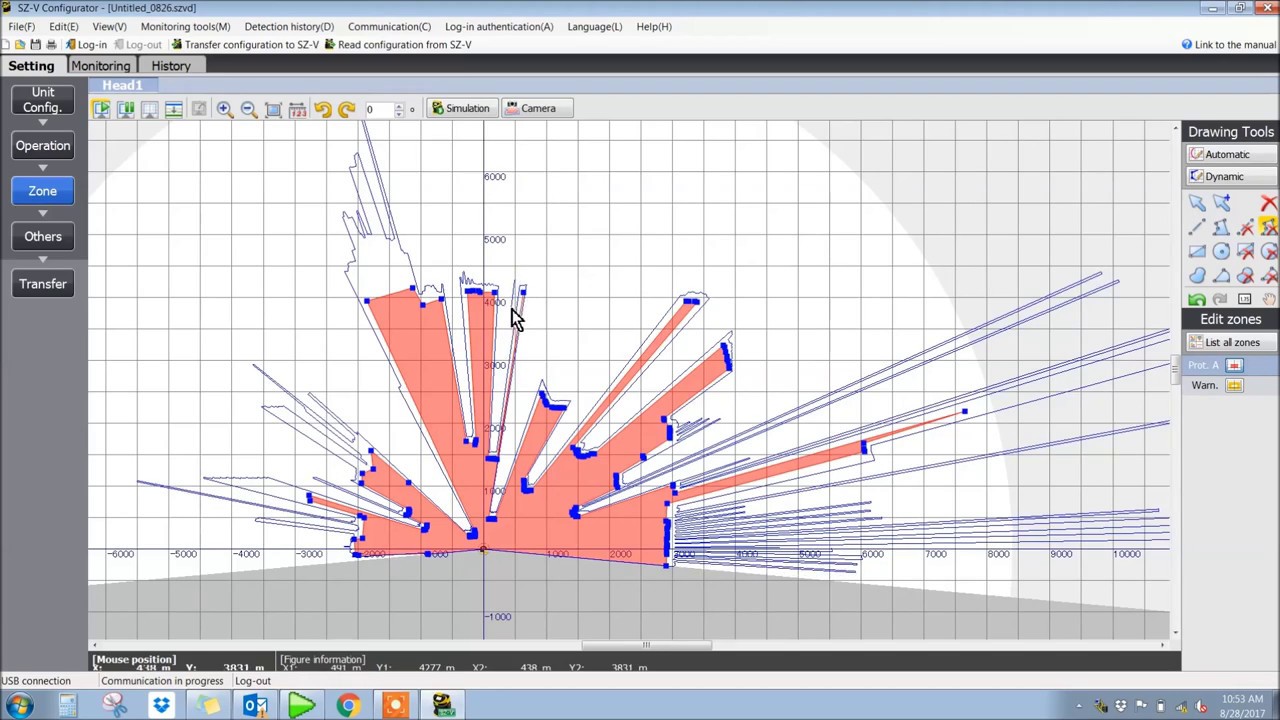Click the List all zones button
The width and height of the screenshot is (1280, 720).
[1231, 343]
